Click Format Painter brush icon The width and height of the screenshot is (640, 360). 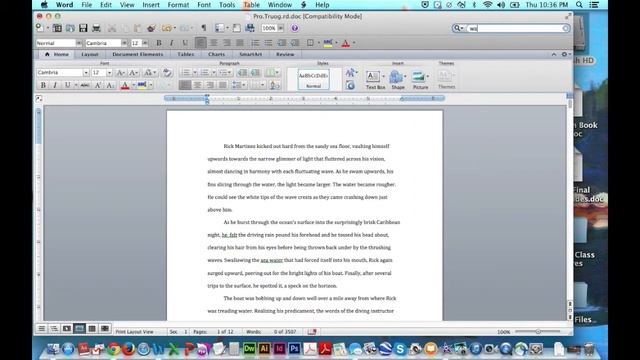[x=151, y=28]
